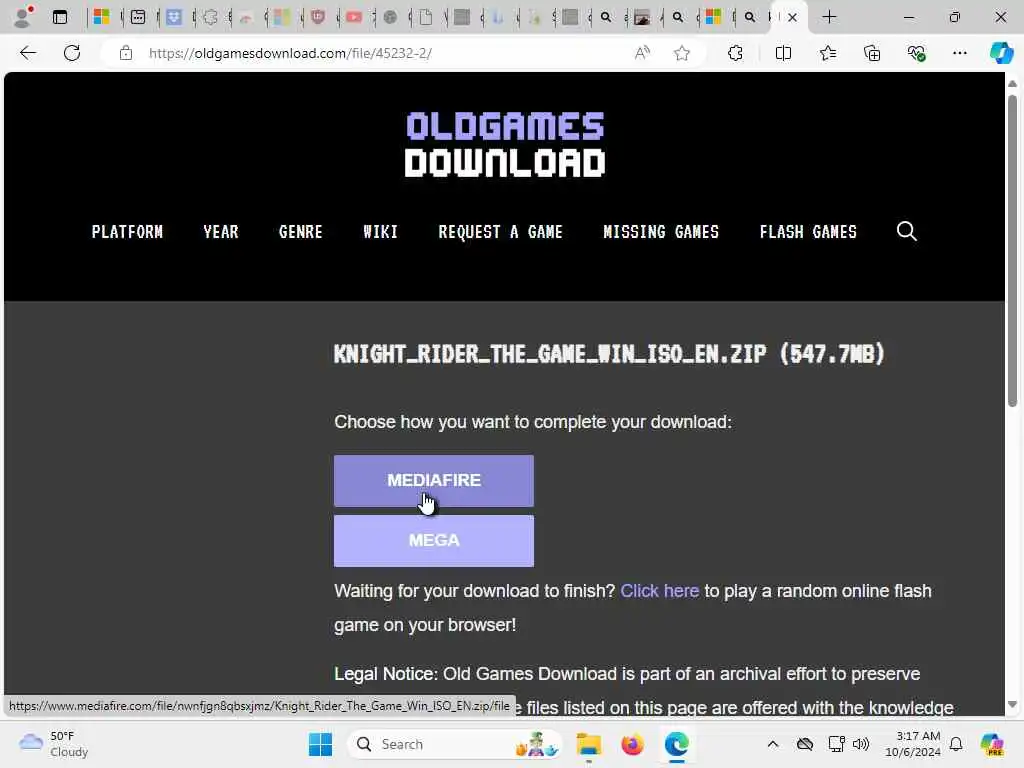1024x768 pixels.
Task: Open the GENRE menu
Action: pos(300,232)
